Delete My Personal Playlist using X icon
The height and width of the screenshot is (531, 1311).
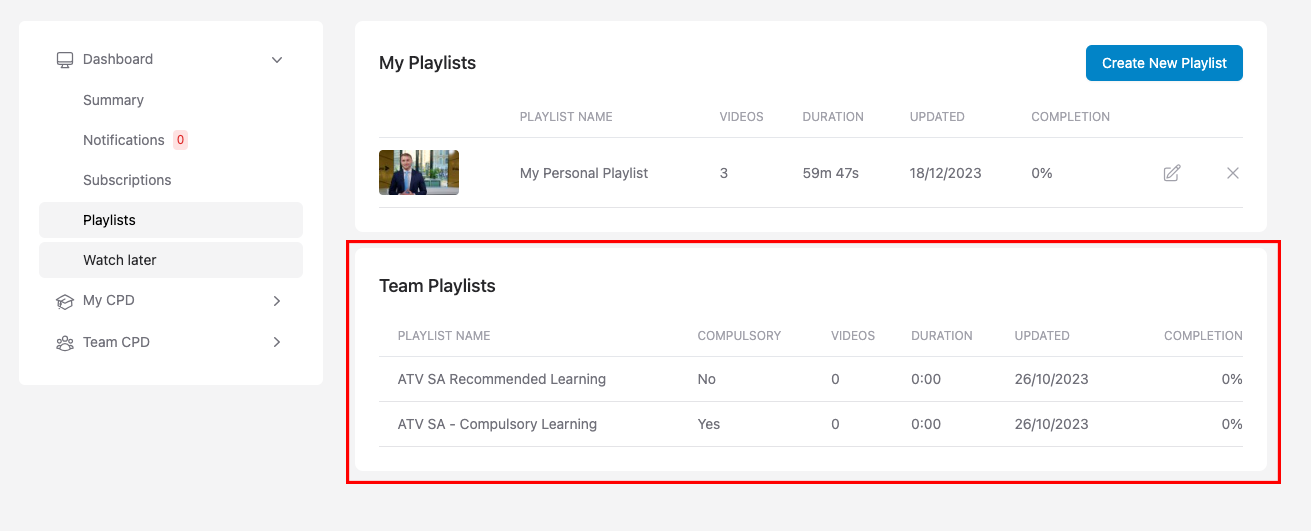[x=1233, y=173]
